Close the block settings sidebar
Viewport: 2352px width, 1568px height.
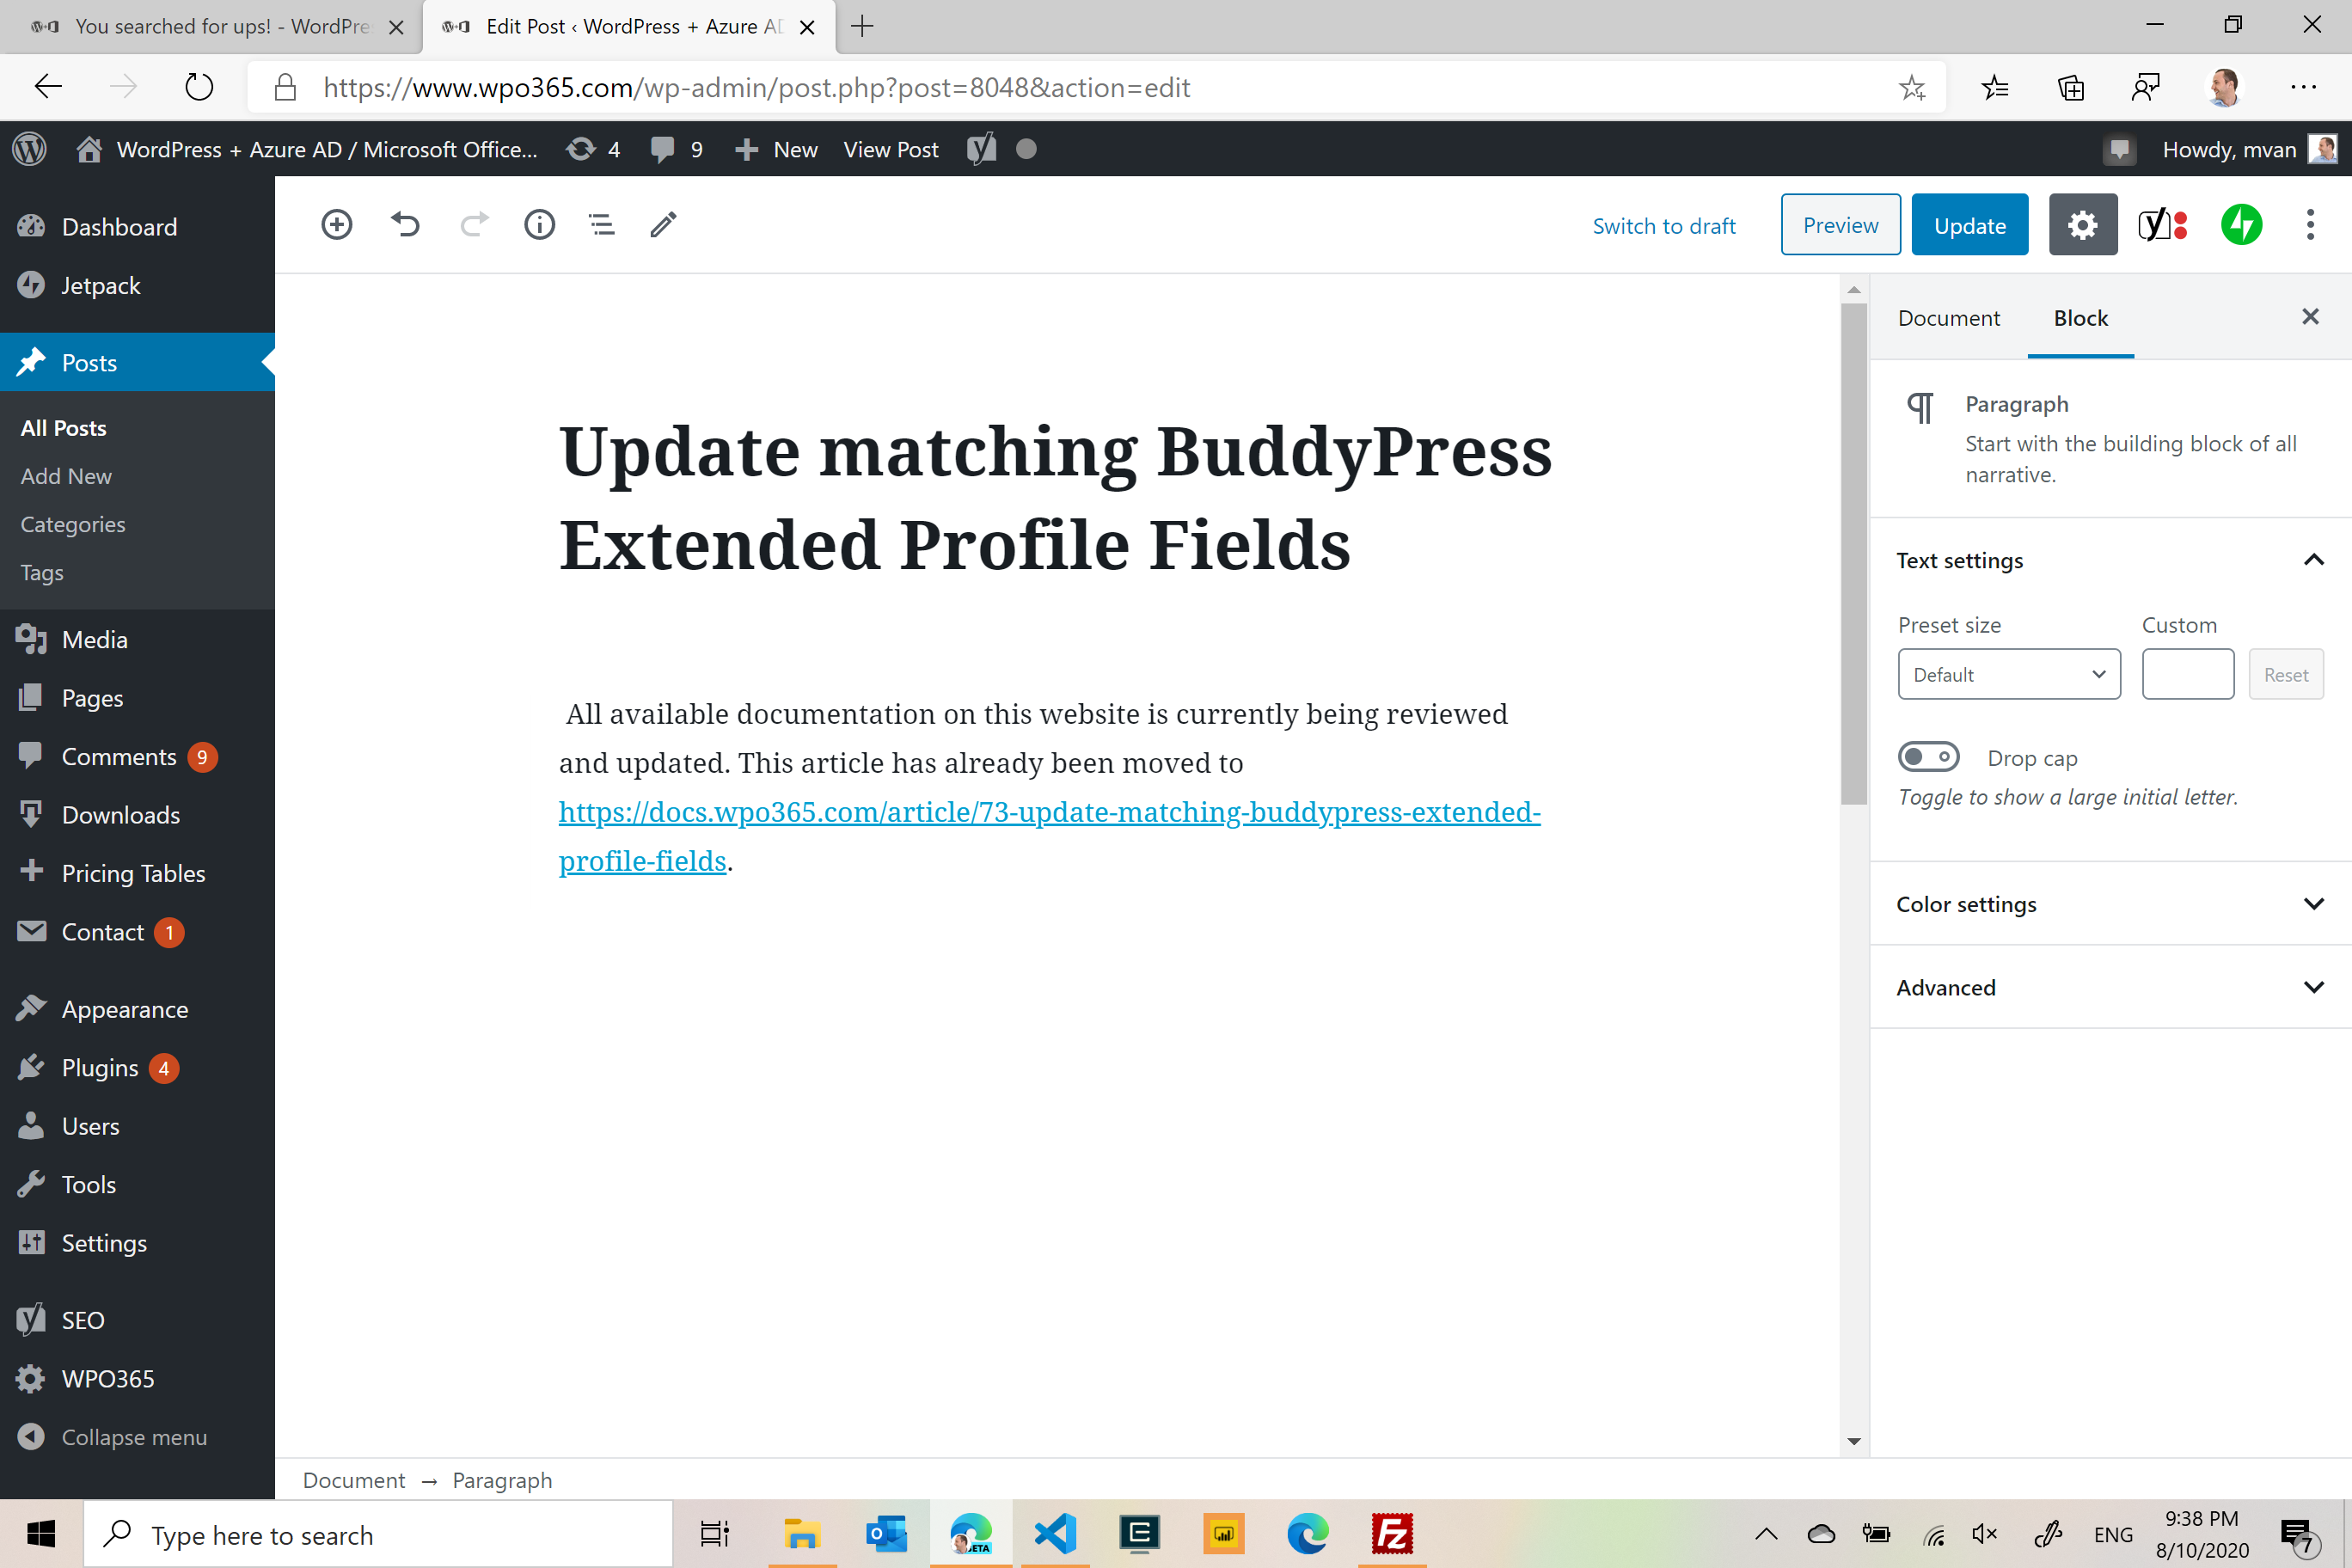(x=2310, y=317)
